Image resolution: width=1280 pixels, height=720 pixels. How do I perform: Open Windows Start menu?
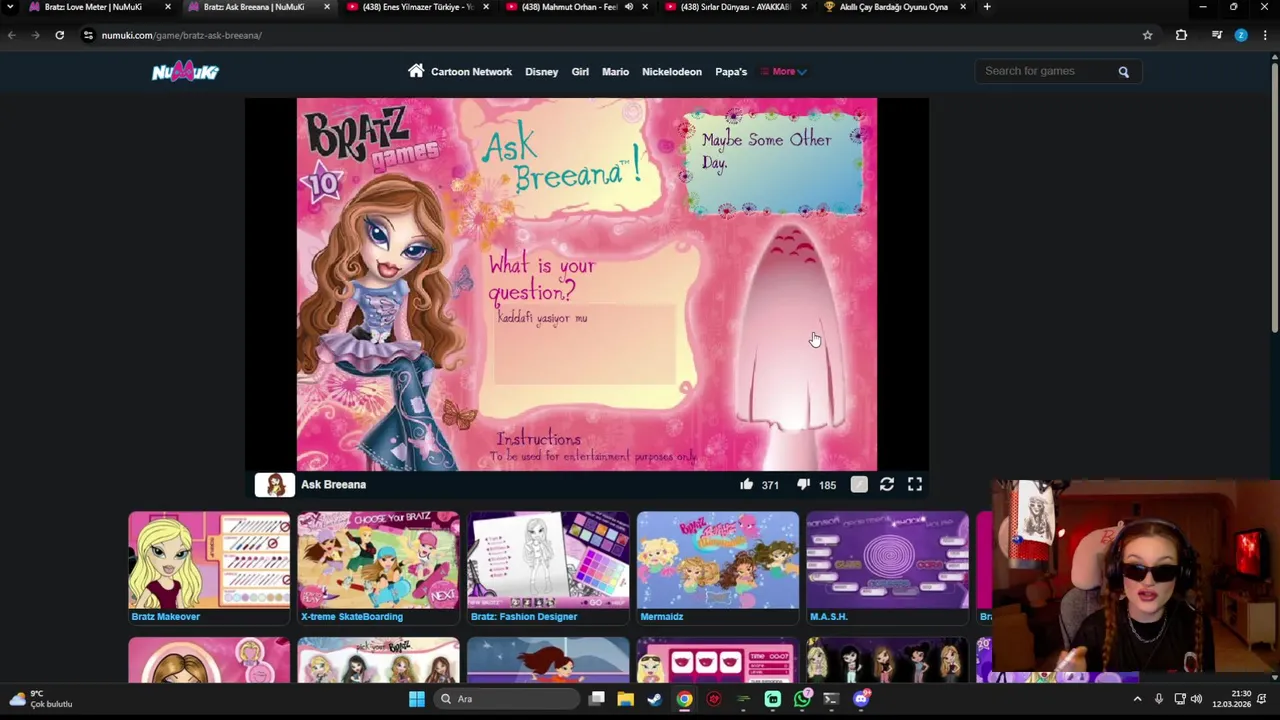click(417, 699)
